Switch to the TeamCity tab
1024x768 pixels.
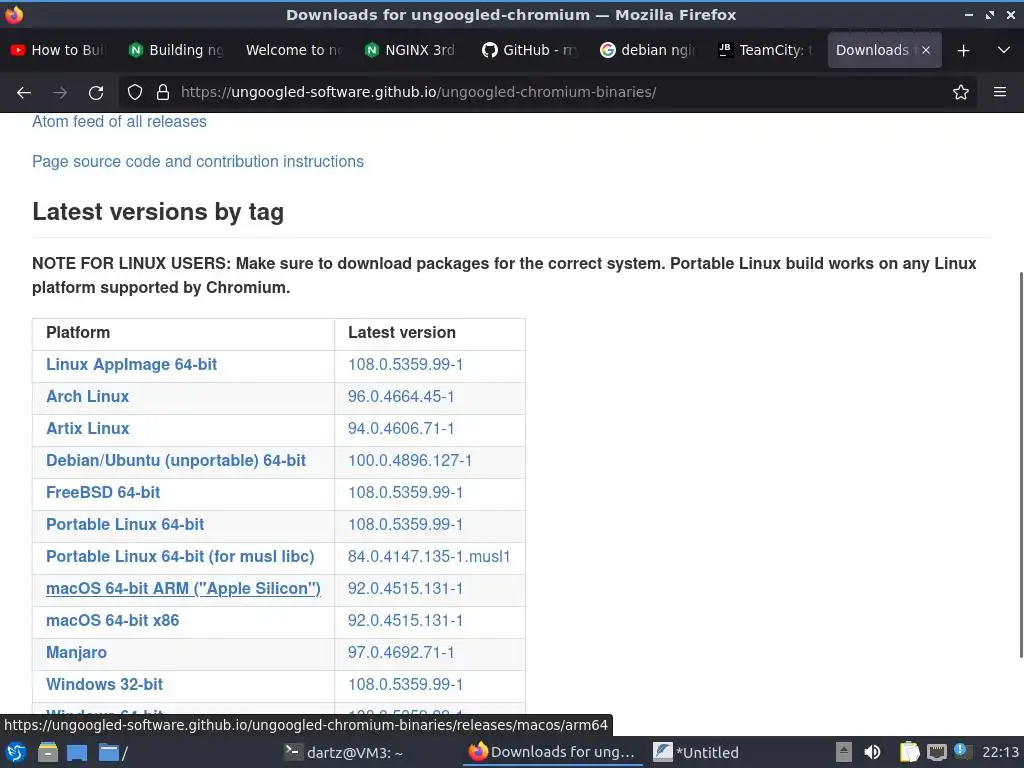tap(765, 50)
